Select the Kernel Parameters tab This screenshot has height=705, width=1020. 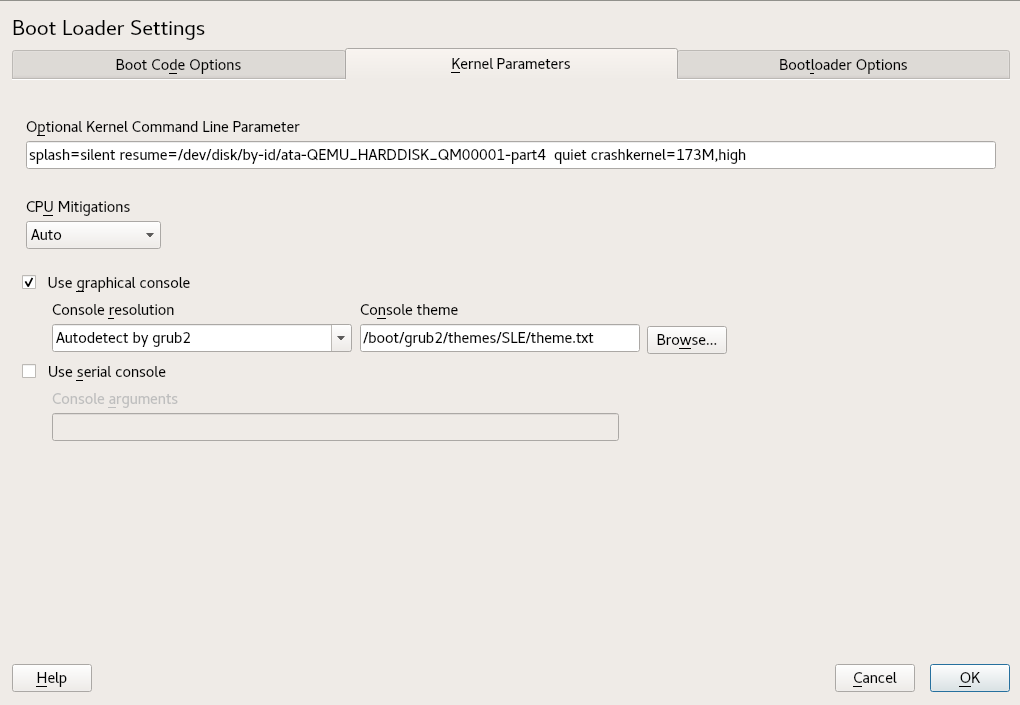point(511,64)
